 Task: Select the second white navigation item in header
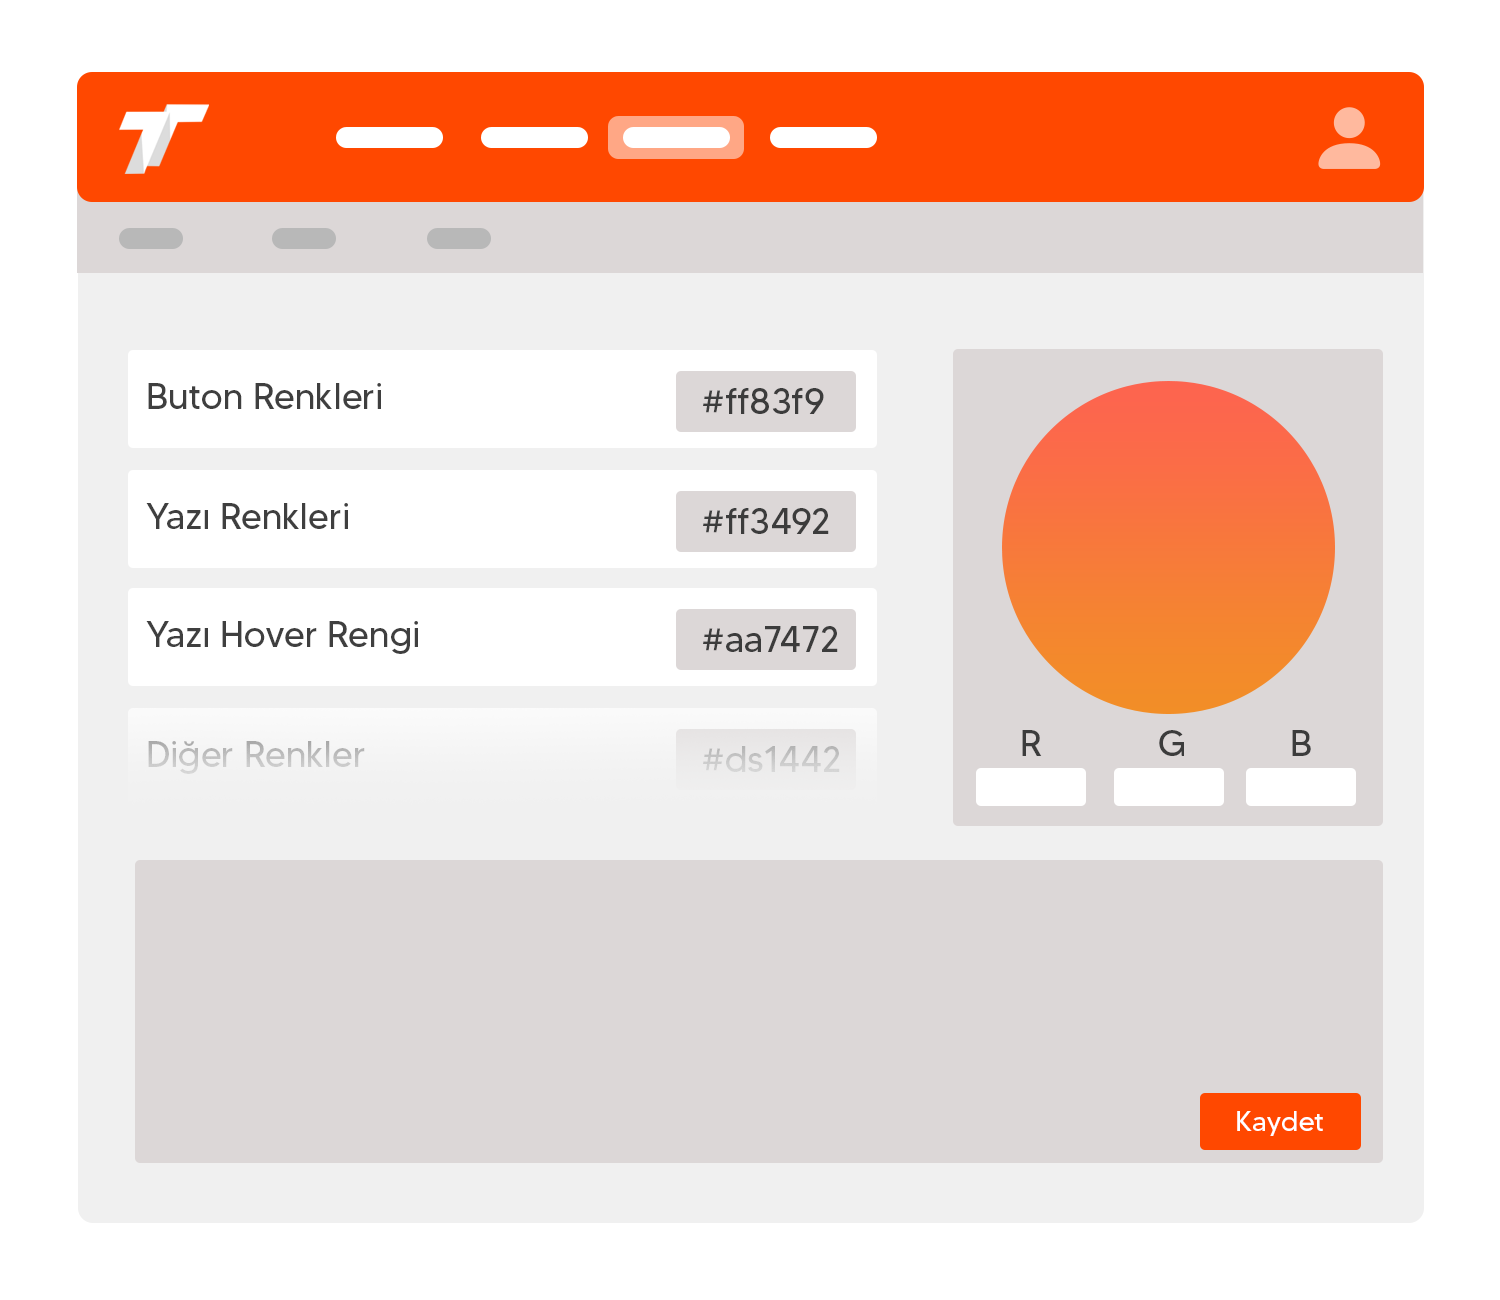[x=534, y=138]
